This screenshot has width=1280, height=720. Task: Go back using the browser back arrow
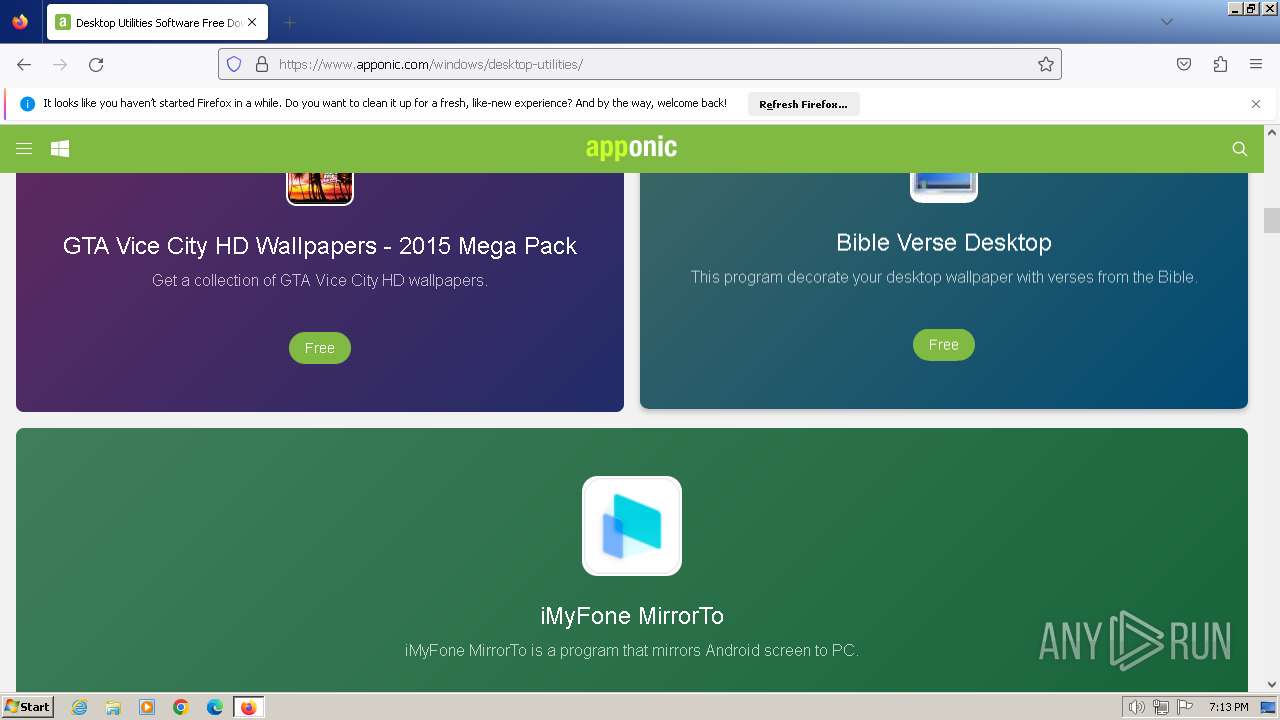click(x=24, y=64)
